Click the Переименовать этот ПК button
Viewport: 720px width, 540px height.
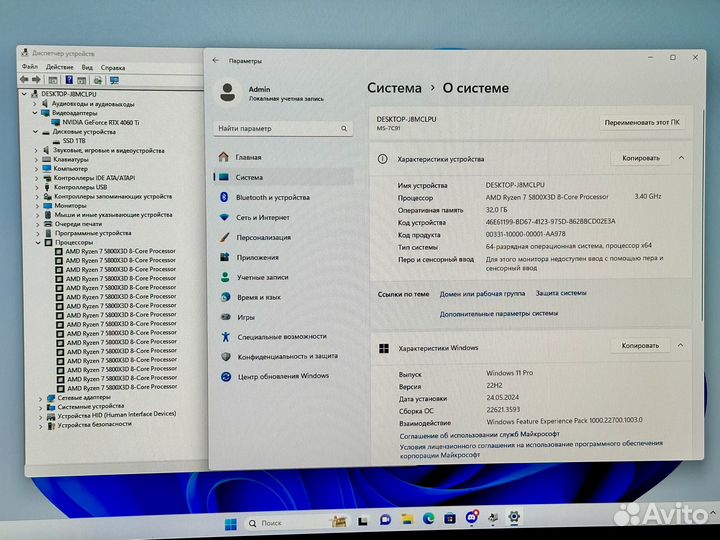[x=642, y=123]
